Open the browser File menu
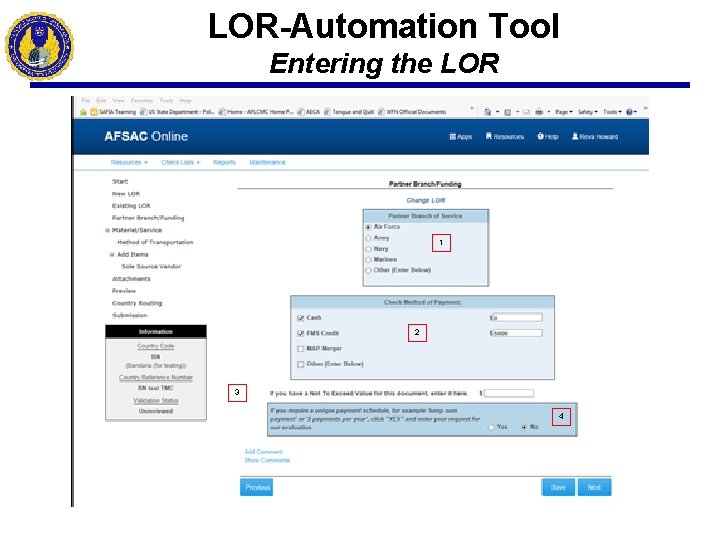The image size is (720, 540). coord(85,100)
